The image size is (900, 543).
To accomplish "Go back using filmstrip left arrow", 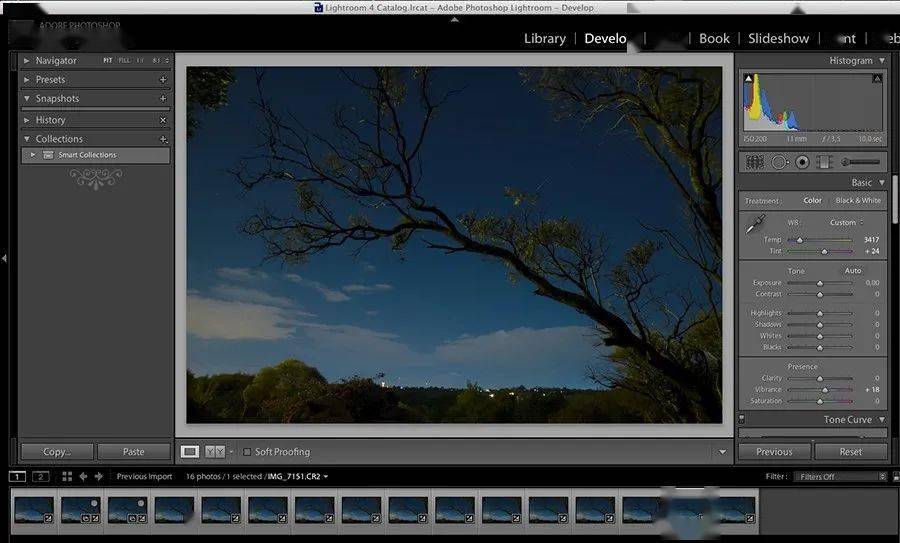I will pos(83,476).
